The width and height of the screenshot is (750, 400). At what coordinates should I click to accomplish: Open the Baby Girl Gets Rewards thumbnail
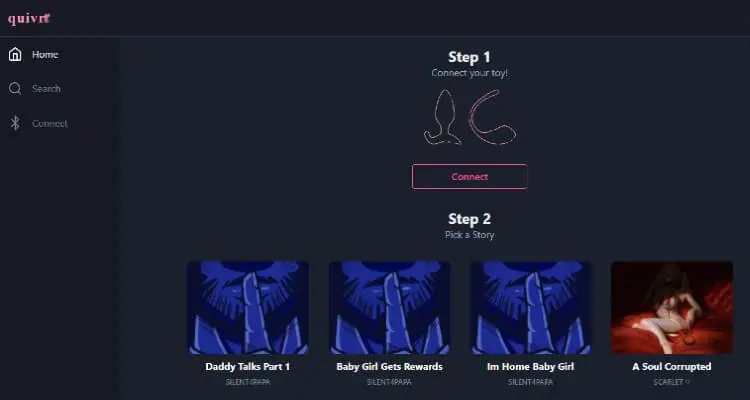[389, 308]
